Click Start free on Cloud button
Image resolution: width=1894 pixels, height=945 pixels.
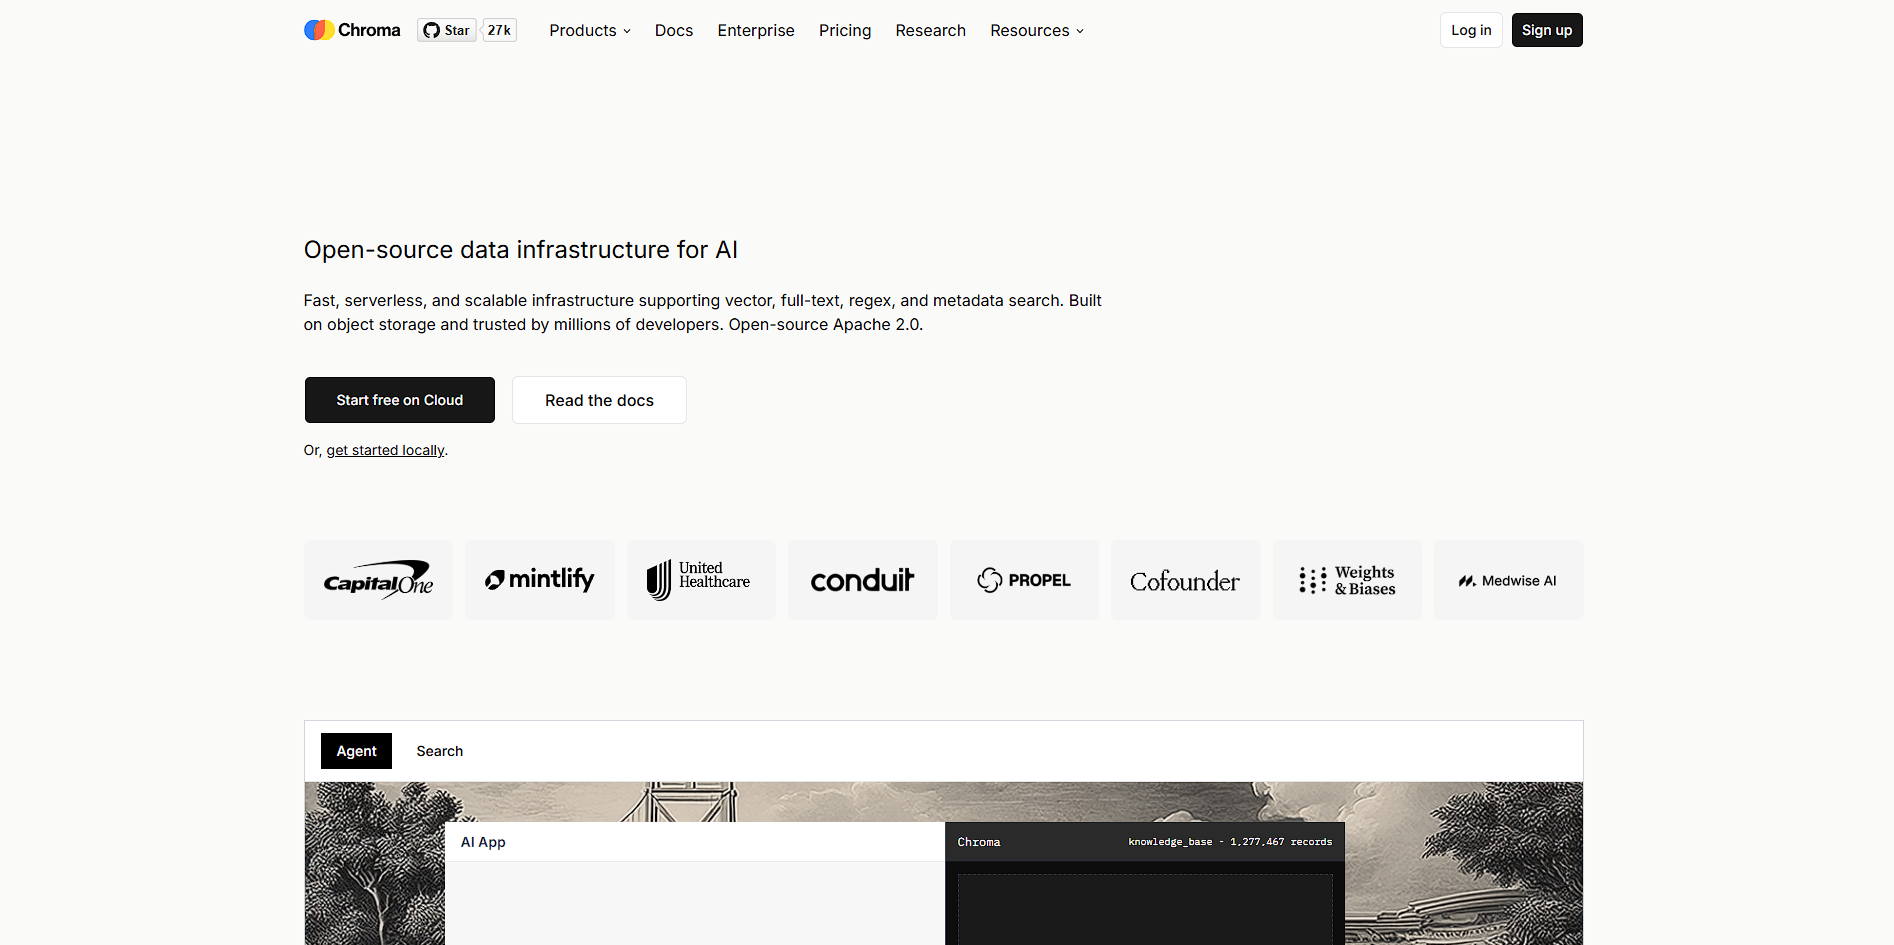point(400,400)
